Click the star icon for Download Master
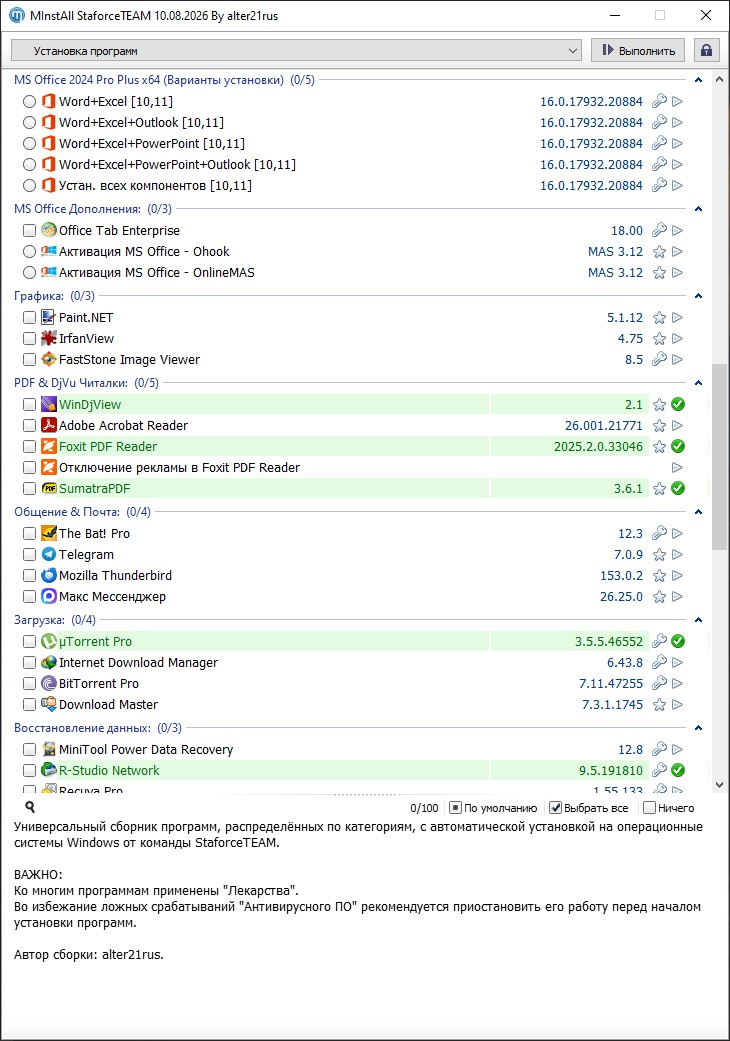 [659, 704]
